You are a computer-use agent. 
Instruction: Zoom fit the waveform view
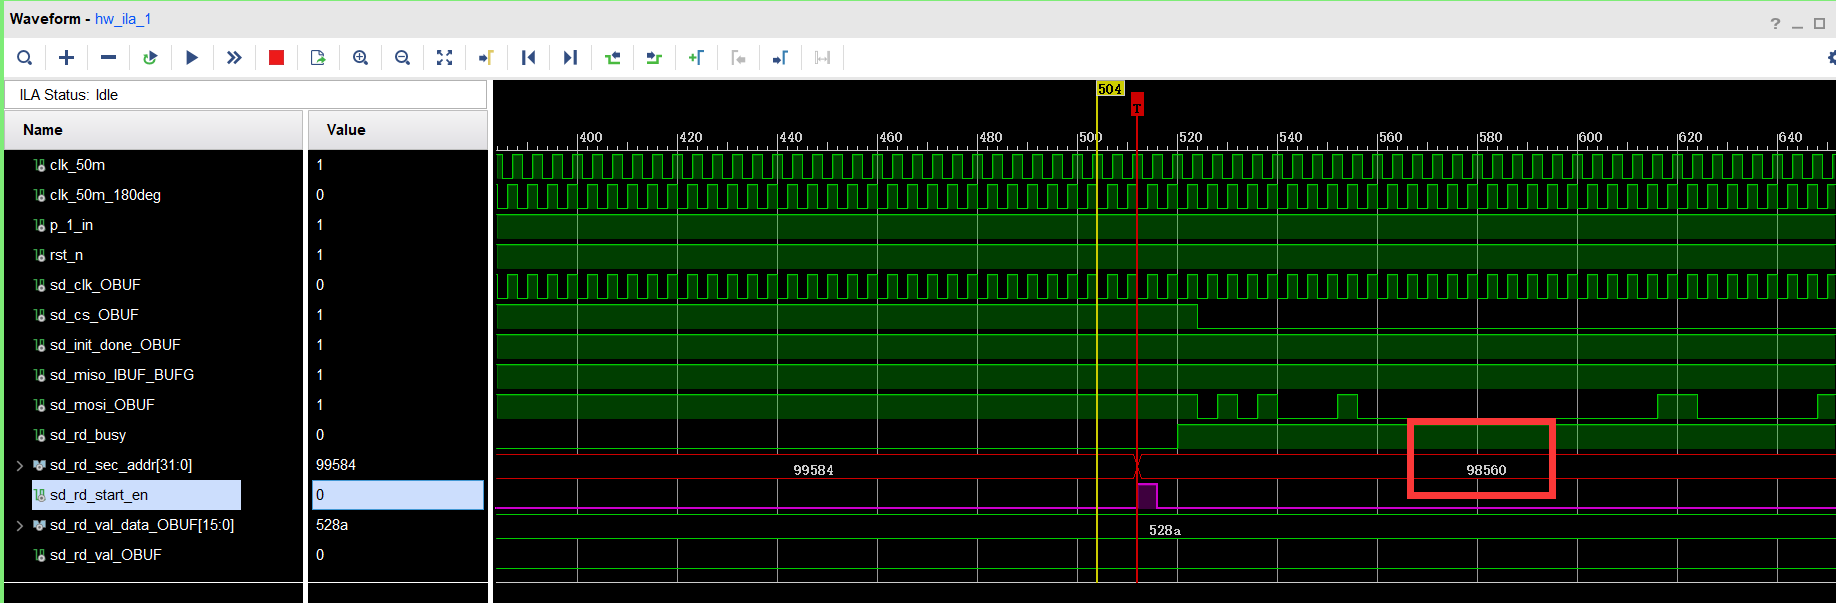coord(444,58)
